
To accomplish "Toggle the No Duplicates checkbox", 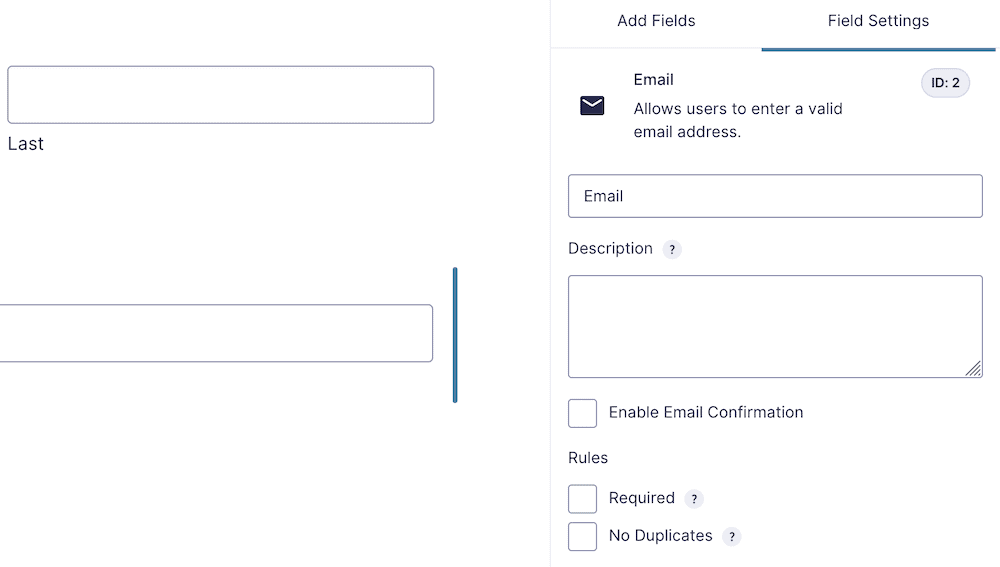I will coord(582,536).
